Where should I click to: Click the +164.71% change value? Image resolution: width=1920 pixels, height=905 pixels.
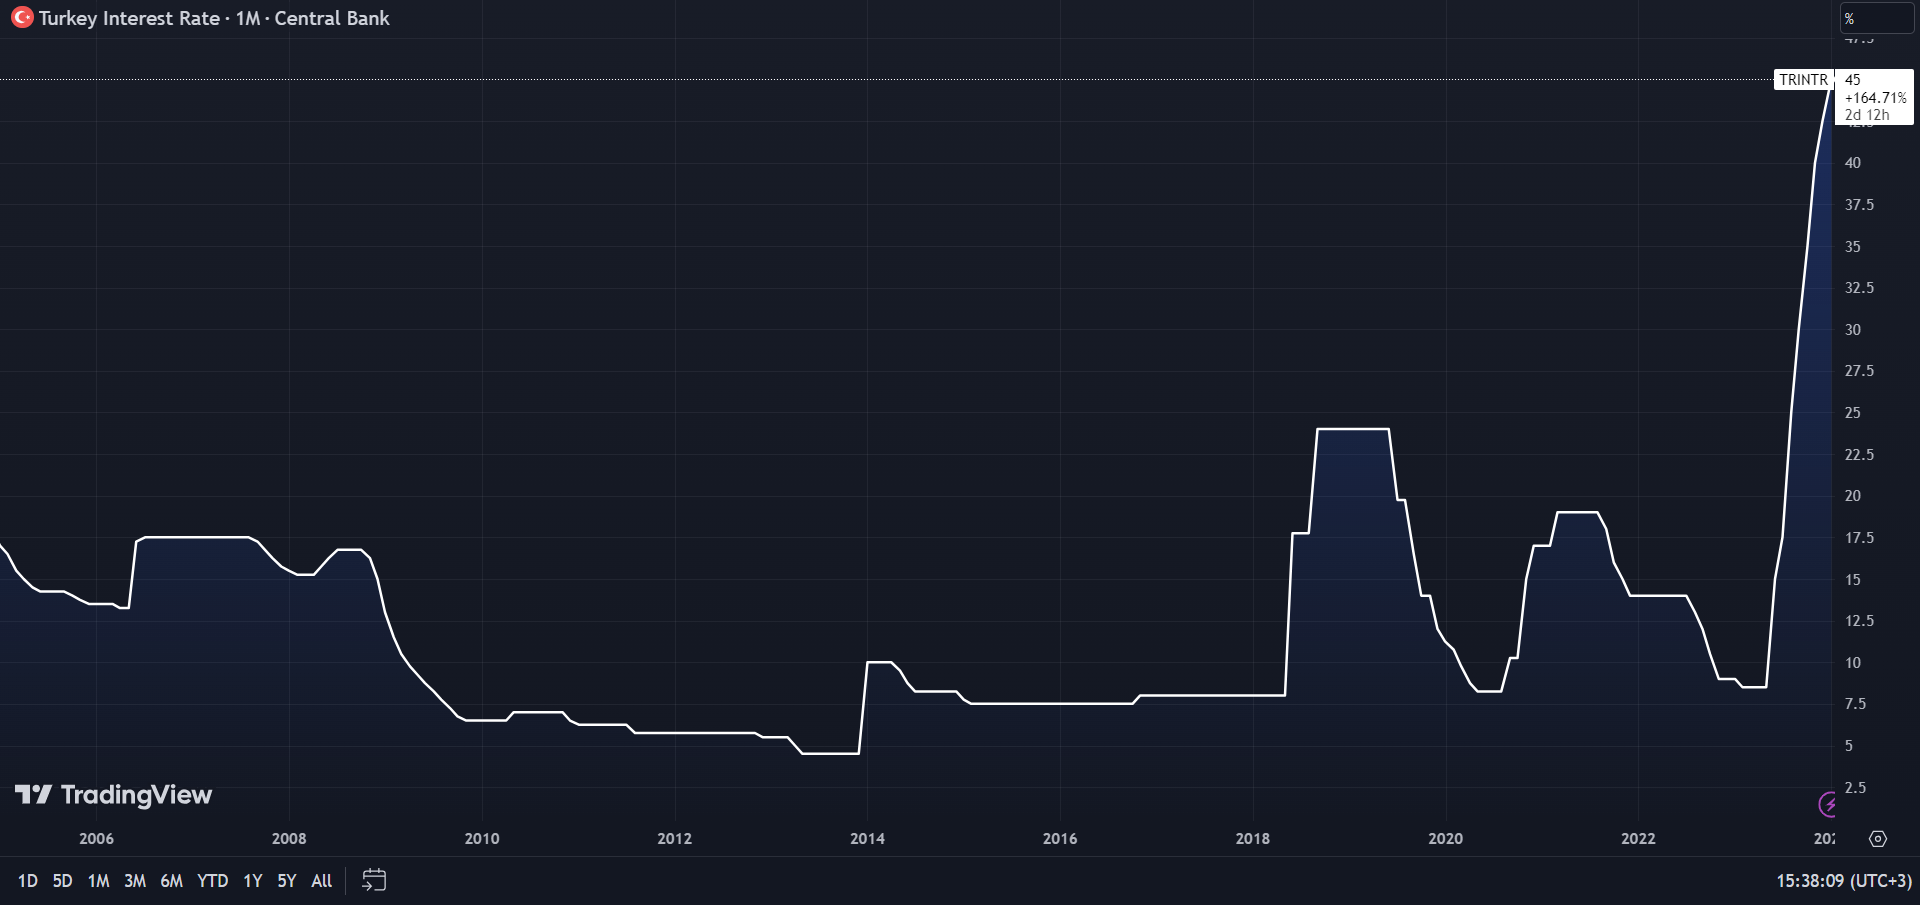click(x=1876, y=98)
